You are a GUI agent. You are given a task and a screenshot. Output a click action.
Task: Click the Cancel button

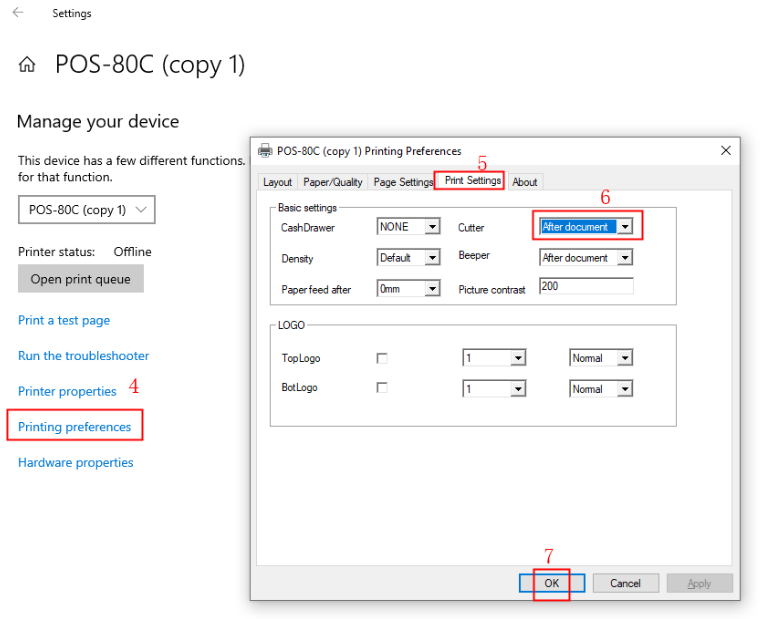(x=626, y=583)
